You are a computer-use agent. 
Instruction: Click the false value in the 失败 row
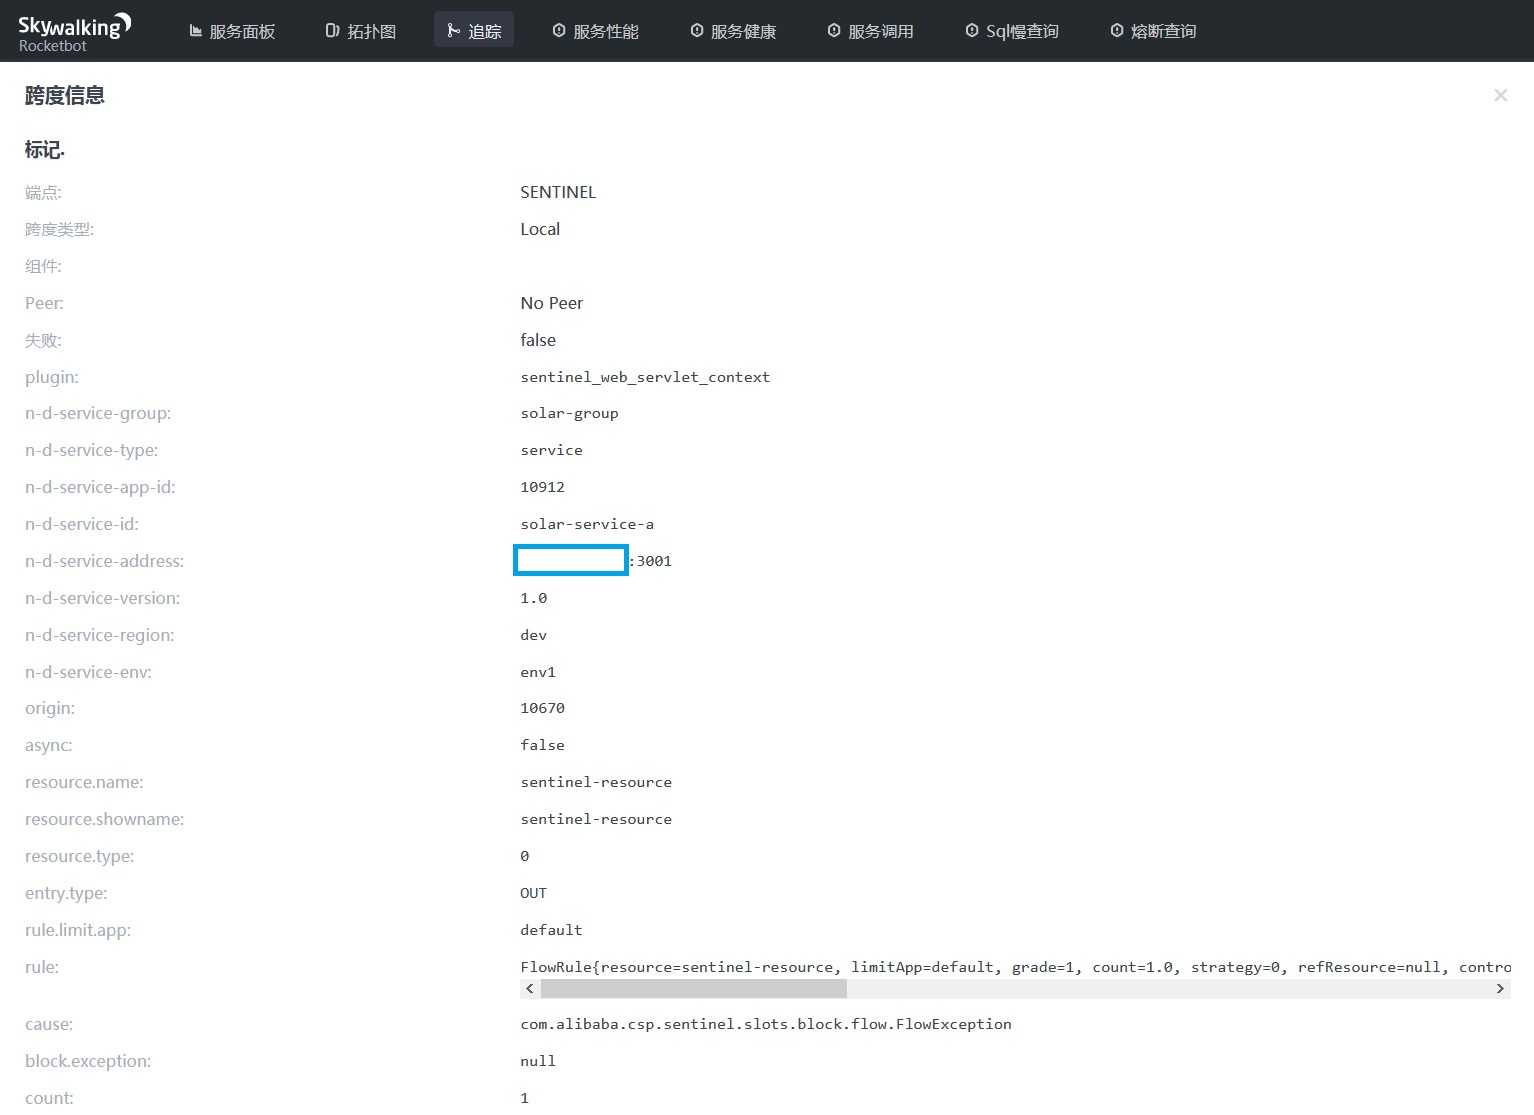point(538,340)
